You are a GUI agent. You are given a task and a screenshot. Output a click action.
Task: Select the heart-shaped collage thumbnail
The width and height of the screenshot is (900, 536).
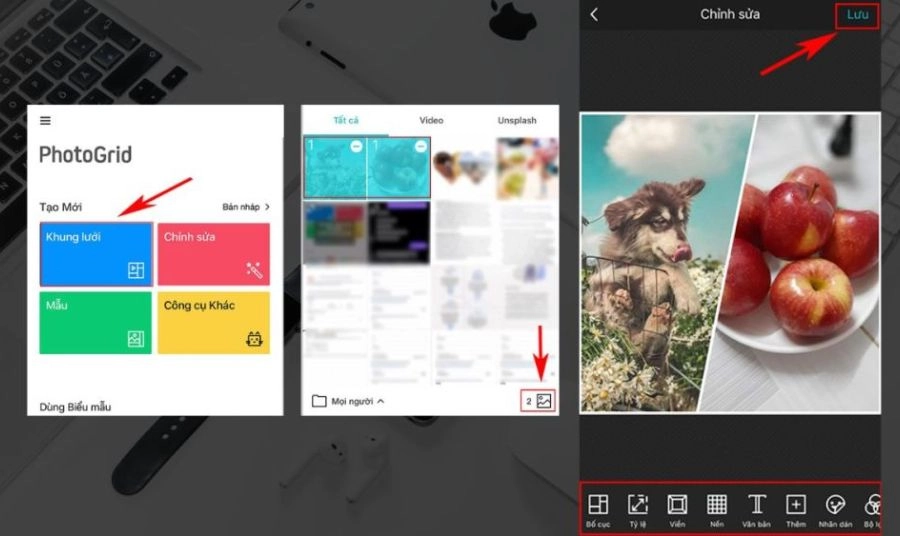(x=463, y=168)
